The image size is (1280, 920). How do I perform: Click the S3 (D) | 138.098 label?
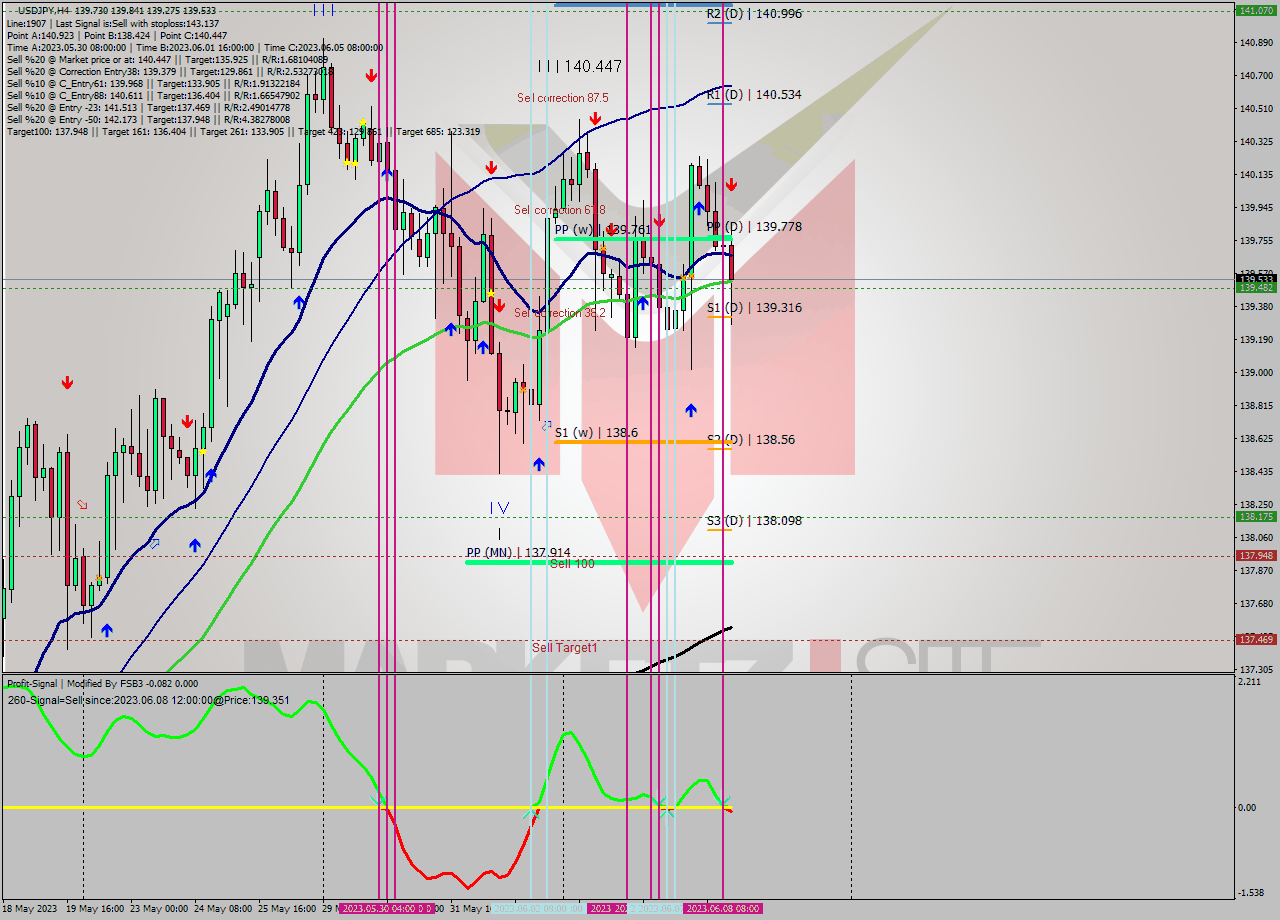coord(754,521)
